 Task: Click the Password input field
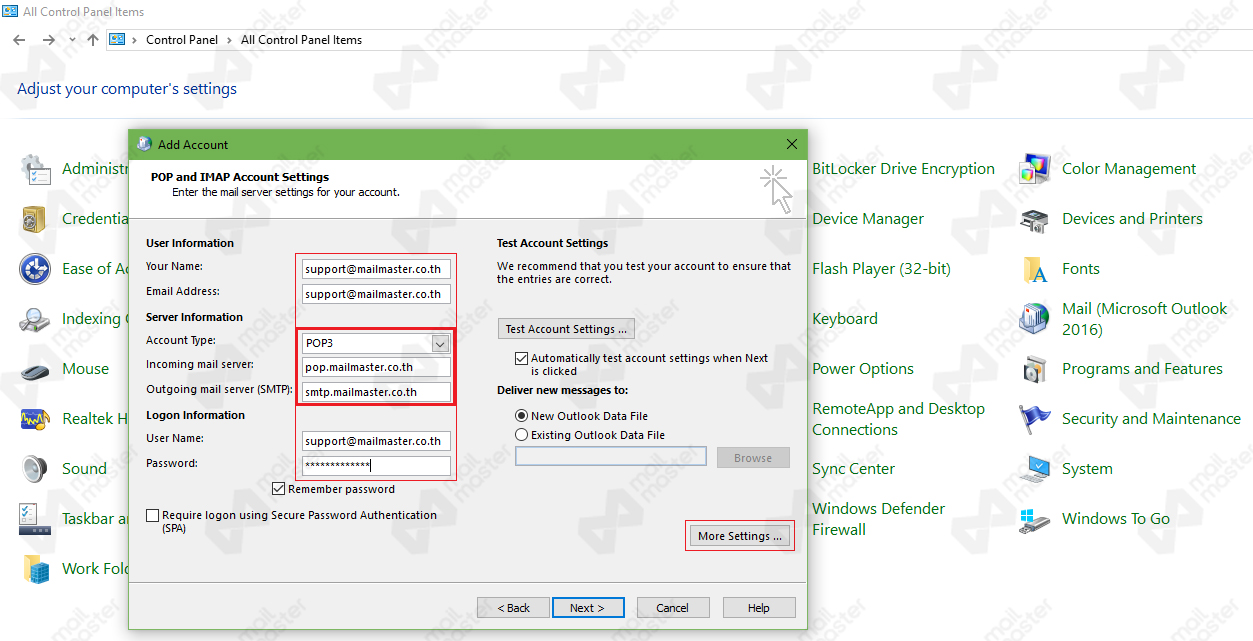click(377, 466)
